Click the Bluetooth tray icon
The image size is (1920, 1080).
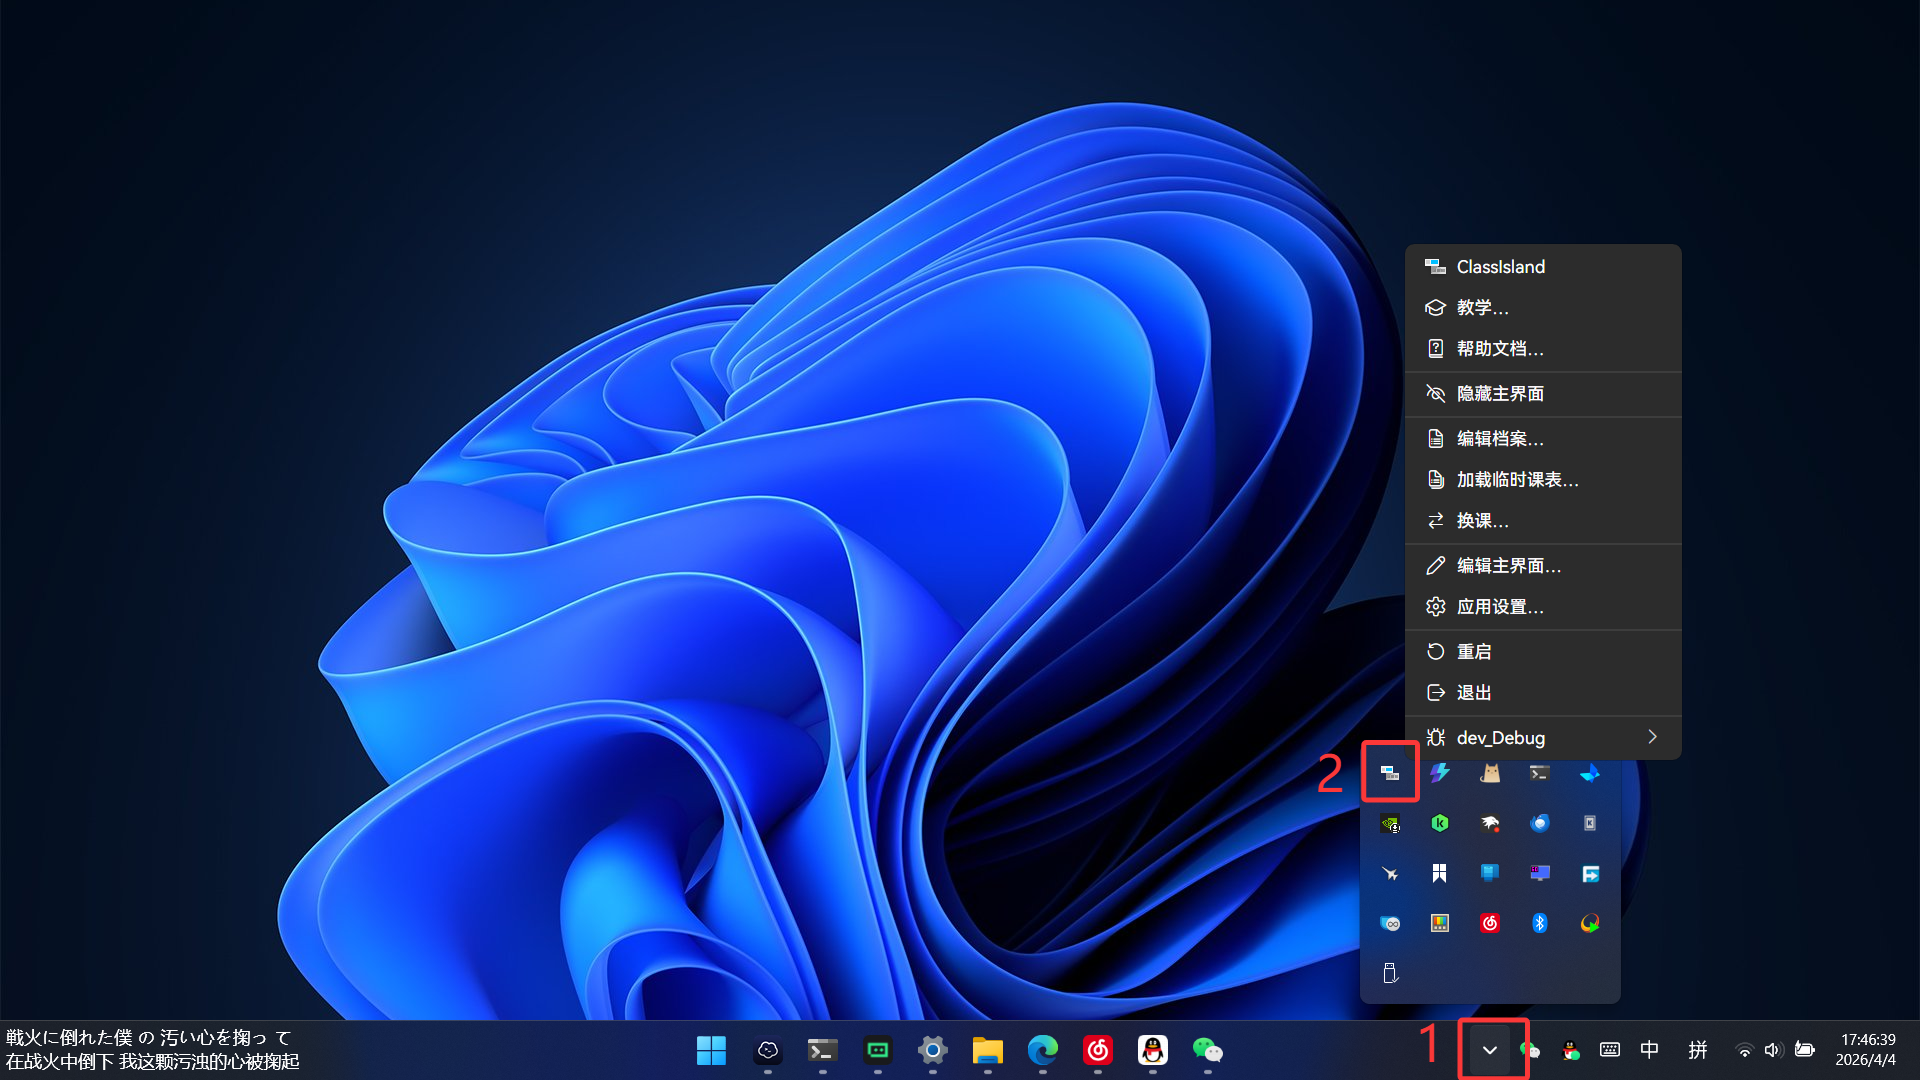click(x=1540, y=923)
